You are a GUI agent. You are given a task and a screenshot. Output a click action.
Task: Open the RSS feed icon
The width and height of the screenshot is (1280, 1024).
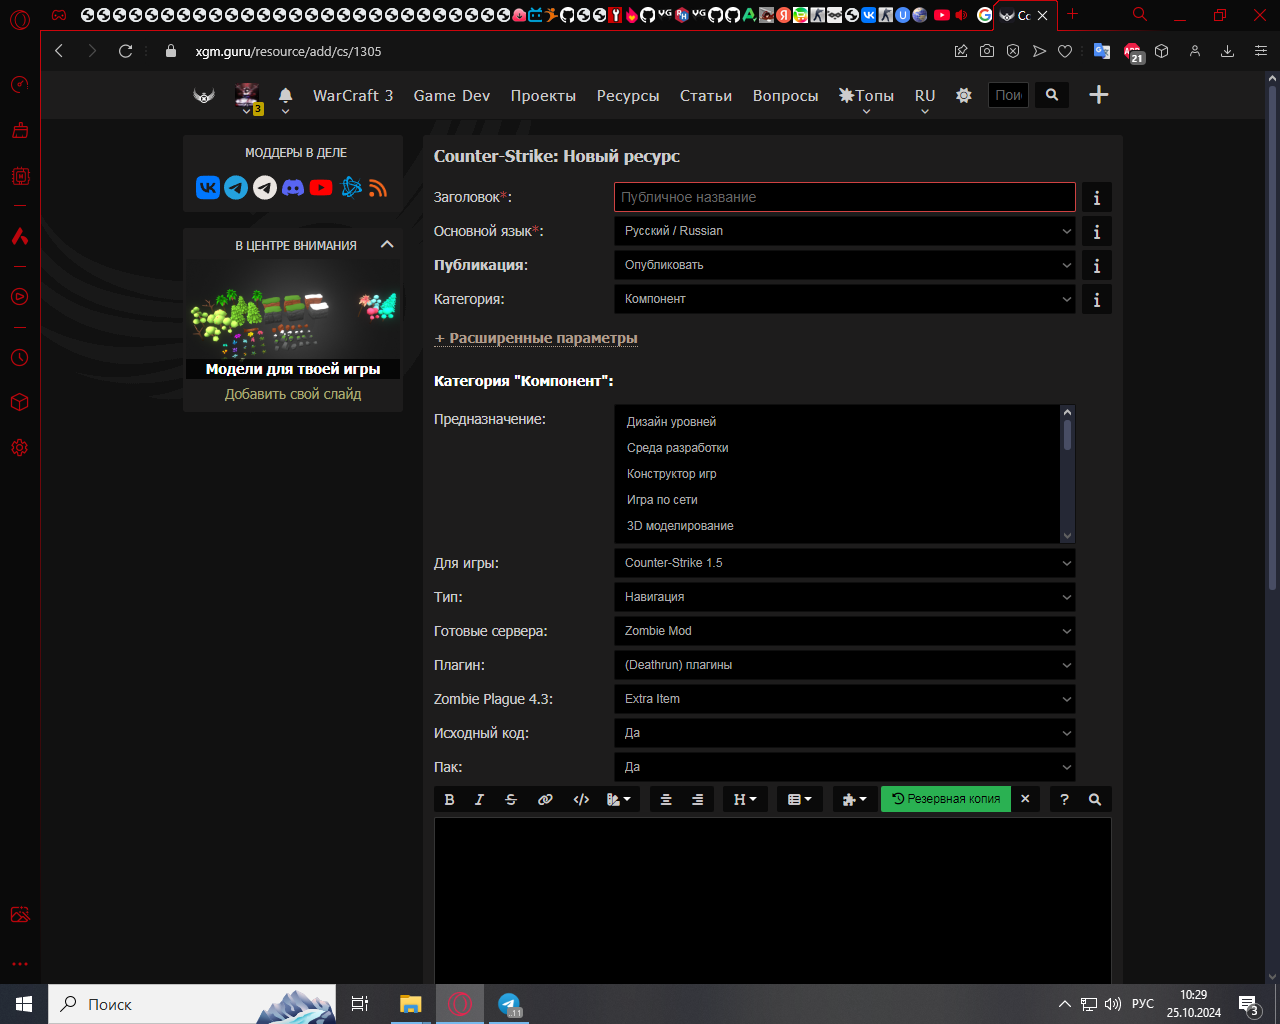(378, 187)
